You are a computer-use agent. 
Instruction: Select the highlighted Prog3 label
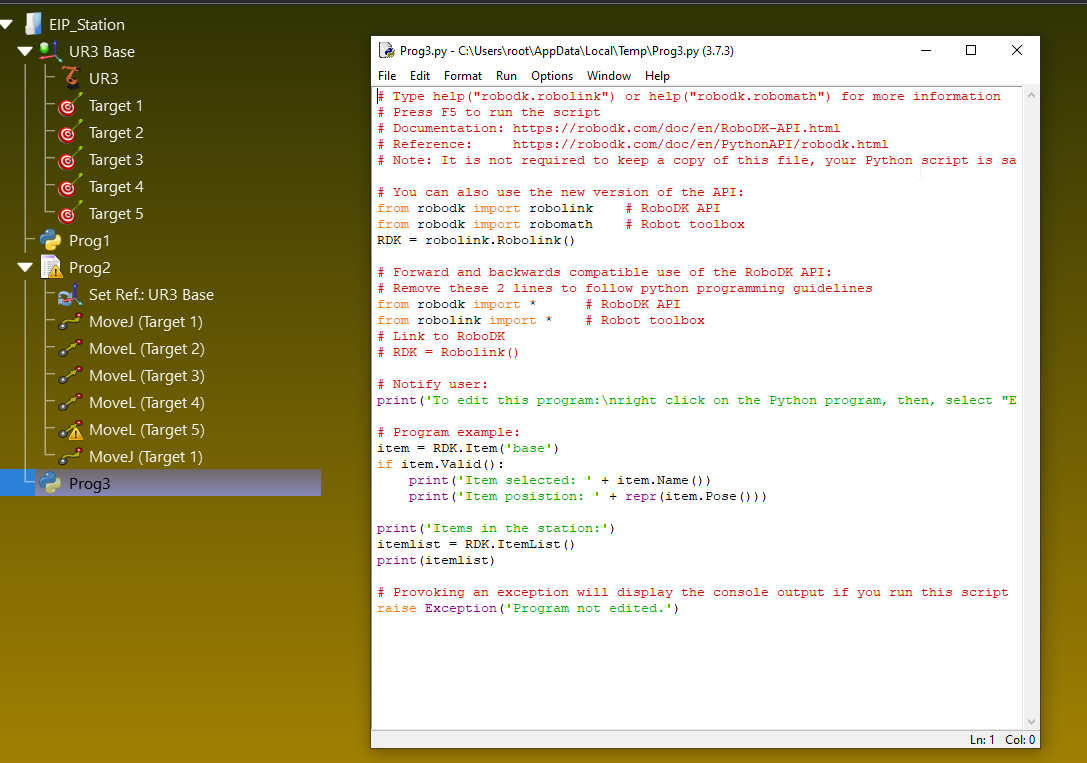coord(89,484)
